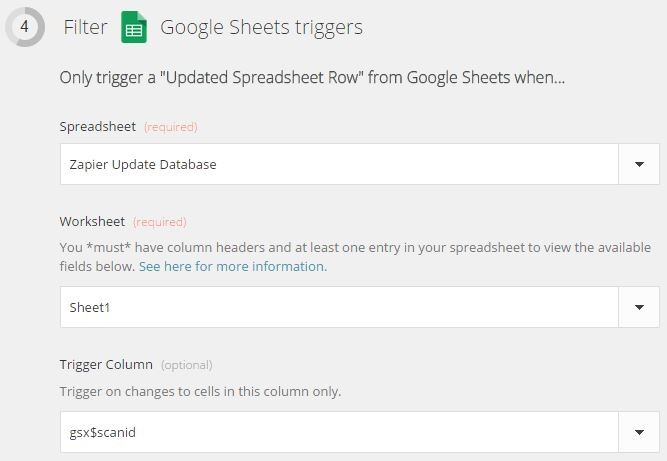The height and width of the screenshot is (461, 667).
Task: Follow the See here for more information link
Action: pyautogui.click(x=233, y=267)
